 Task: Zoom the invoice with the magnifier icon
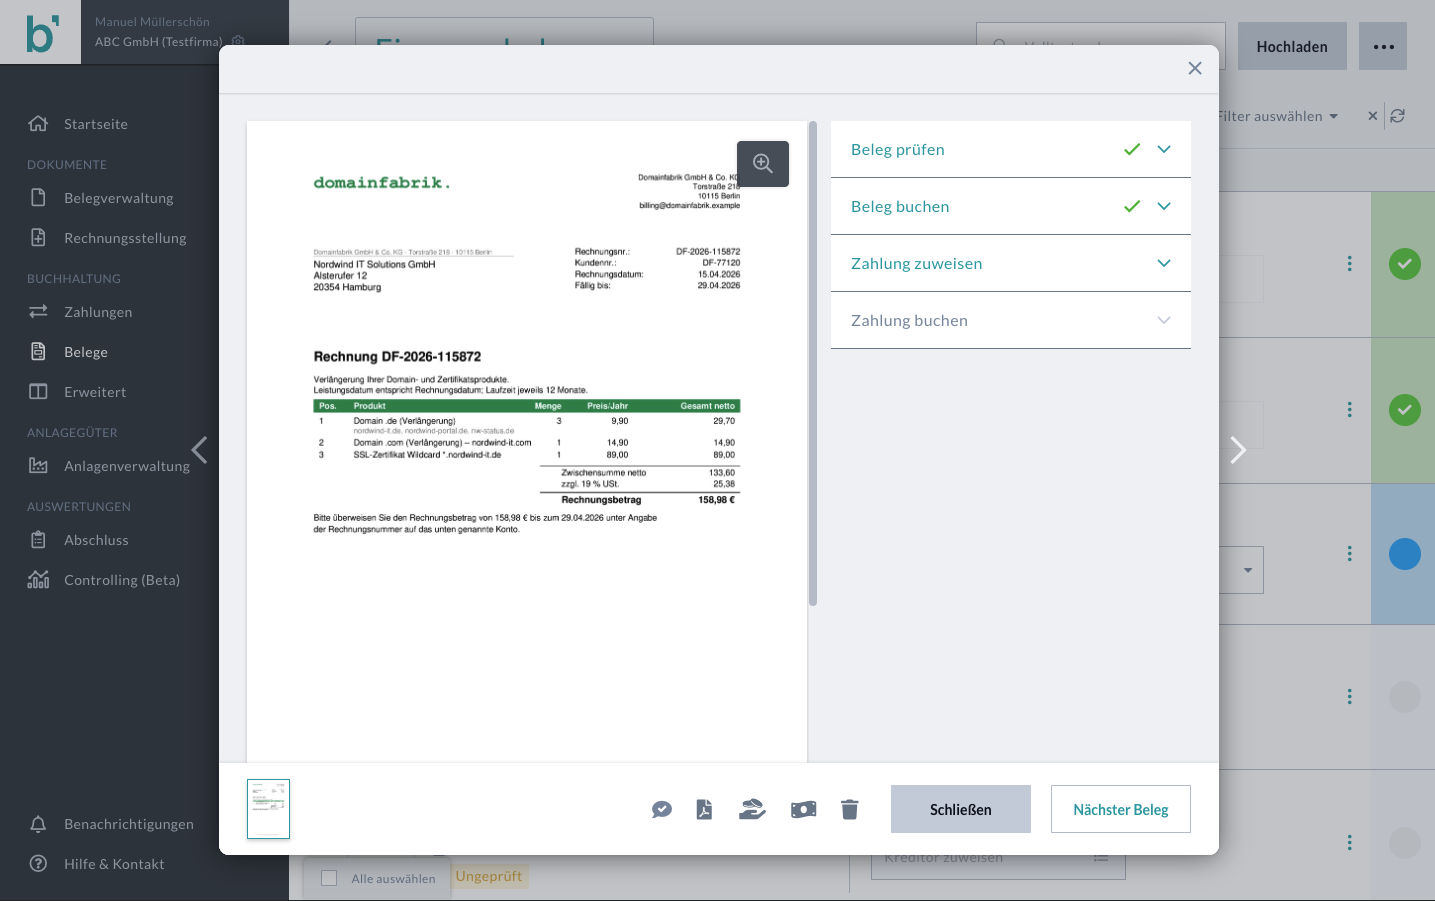coord(763,164)
